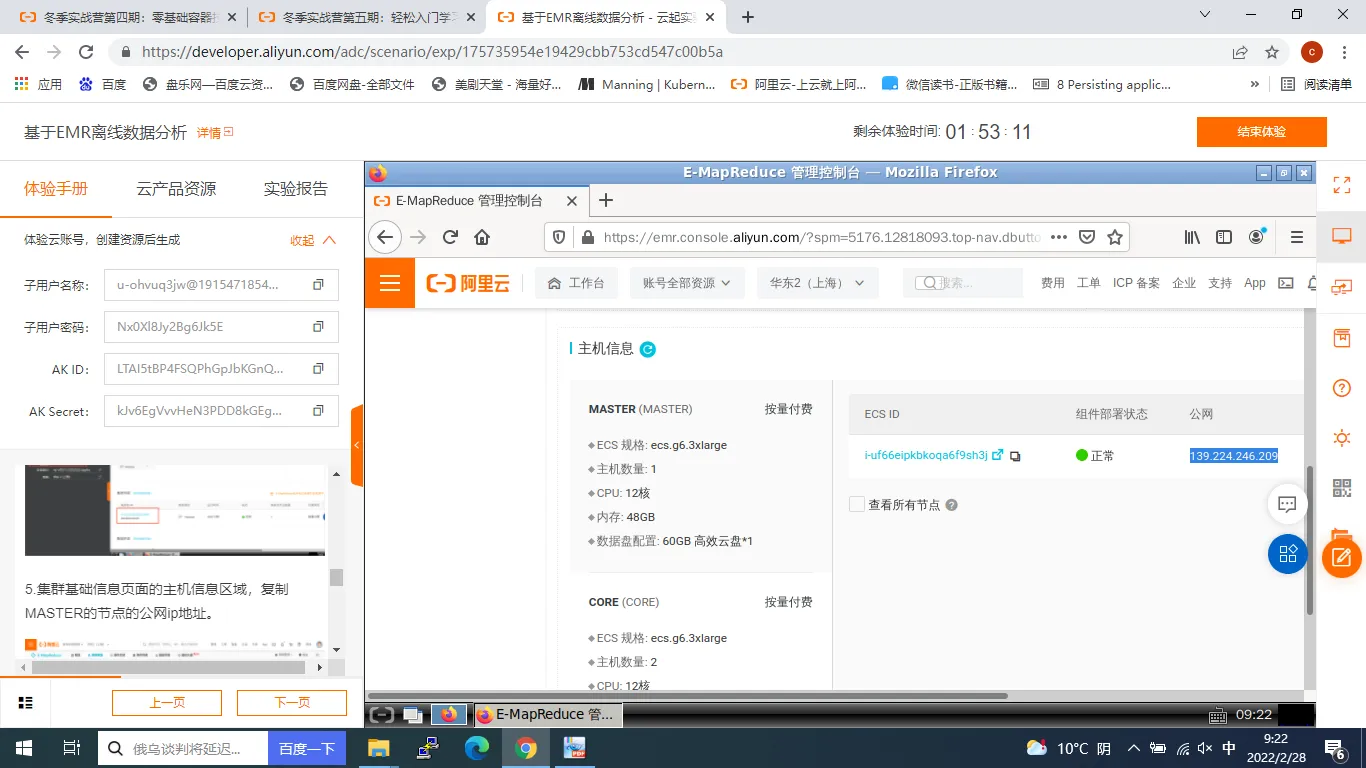The width and height of the screenshot is (1366, 768).
Task: Open new tab in inner Firefox
Action: pos(605,200)
